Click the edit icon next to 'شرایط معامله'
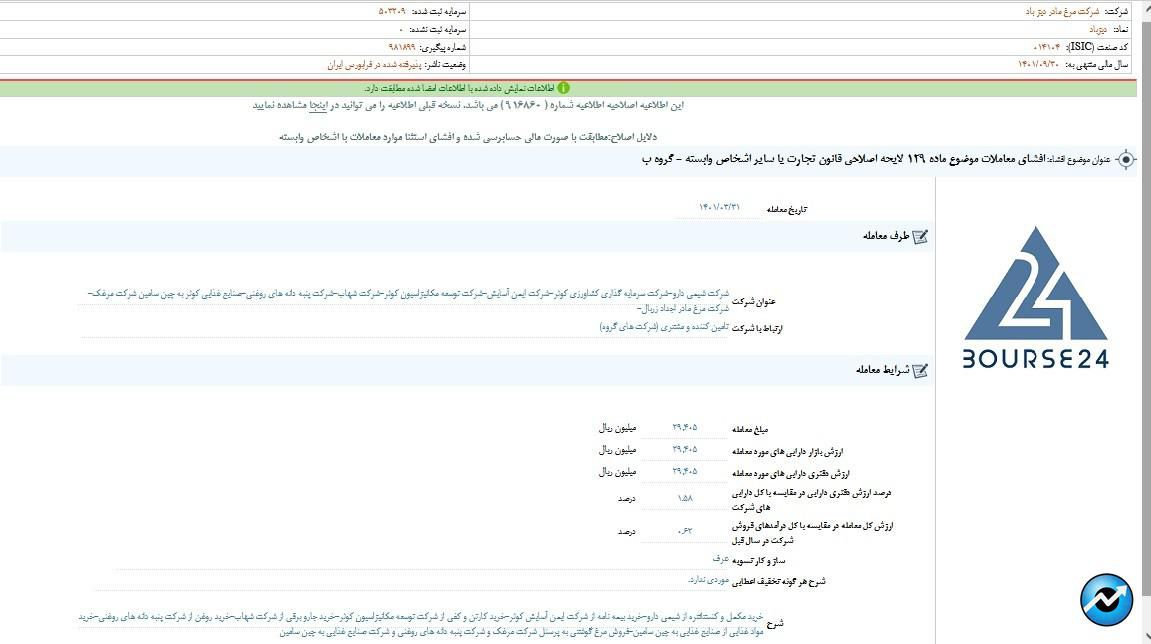This screenshot has height=644, width=1151. pos(920,371)
